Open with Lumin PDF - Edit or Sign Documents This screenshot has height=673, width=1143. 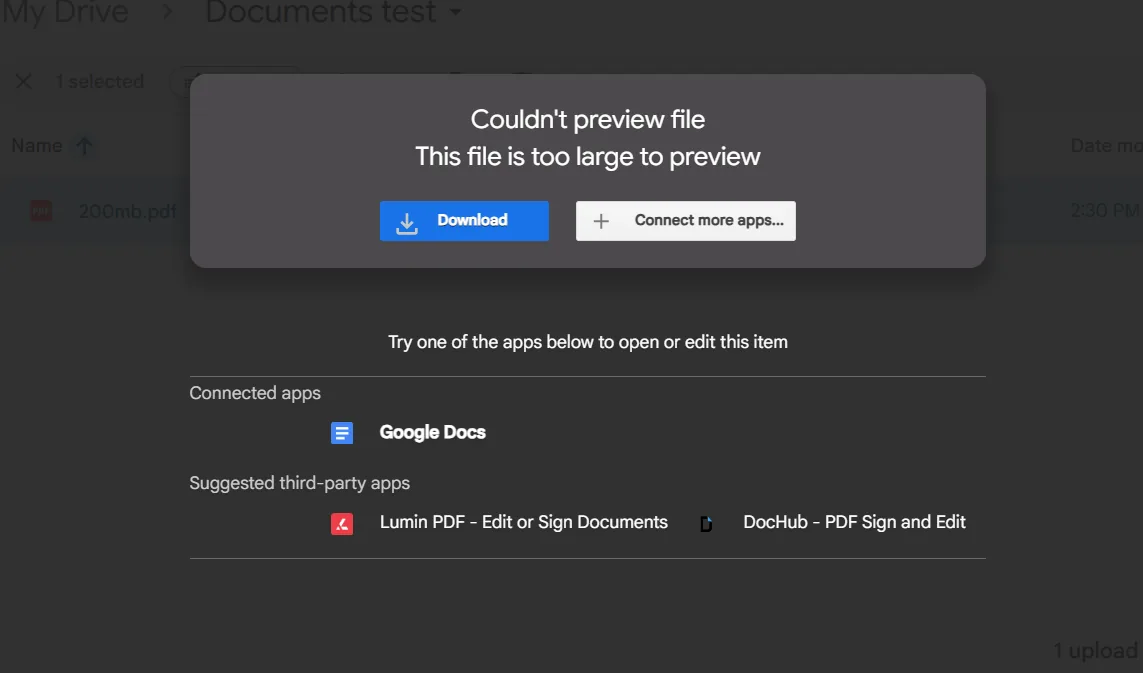tap(523, 522)
